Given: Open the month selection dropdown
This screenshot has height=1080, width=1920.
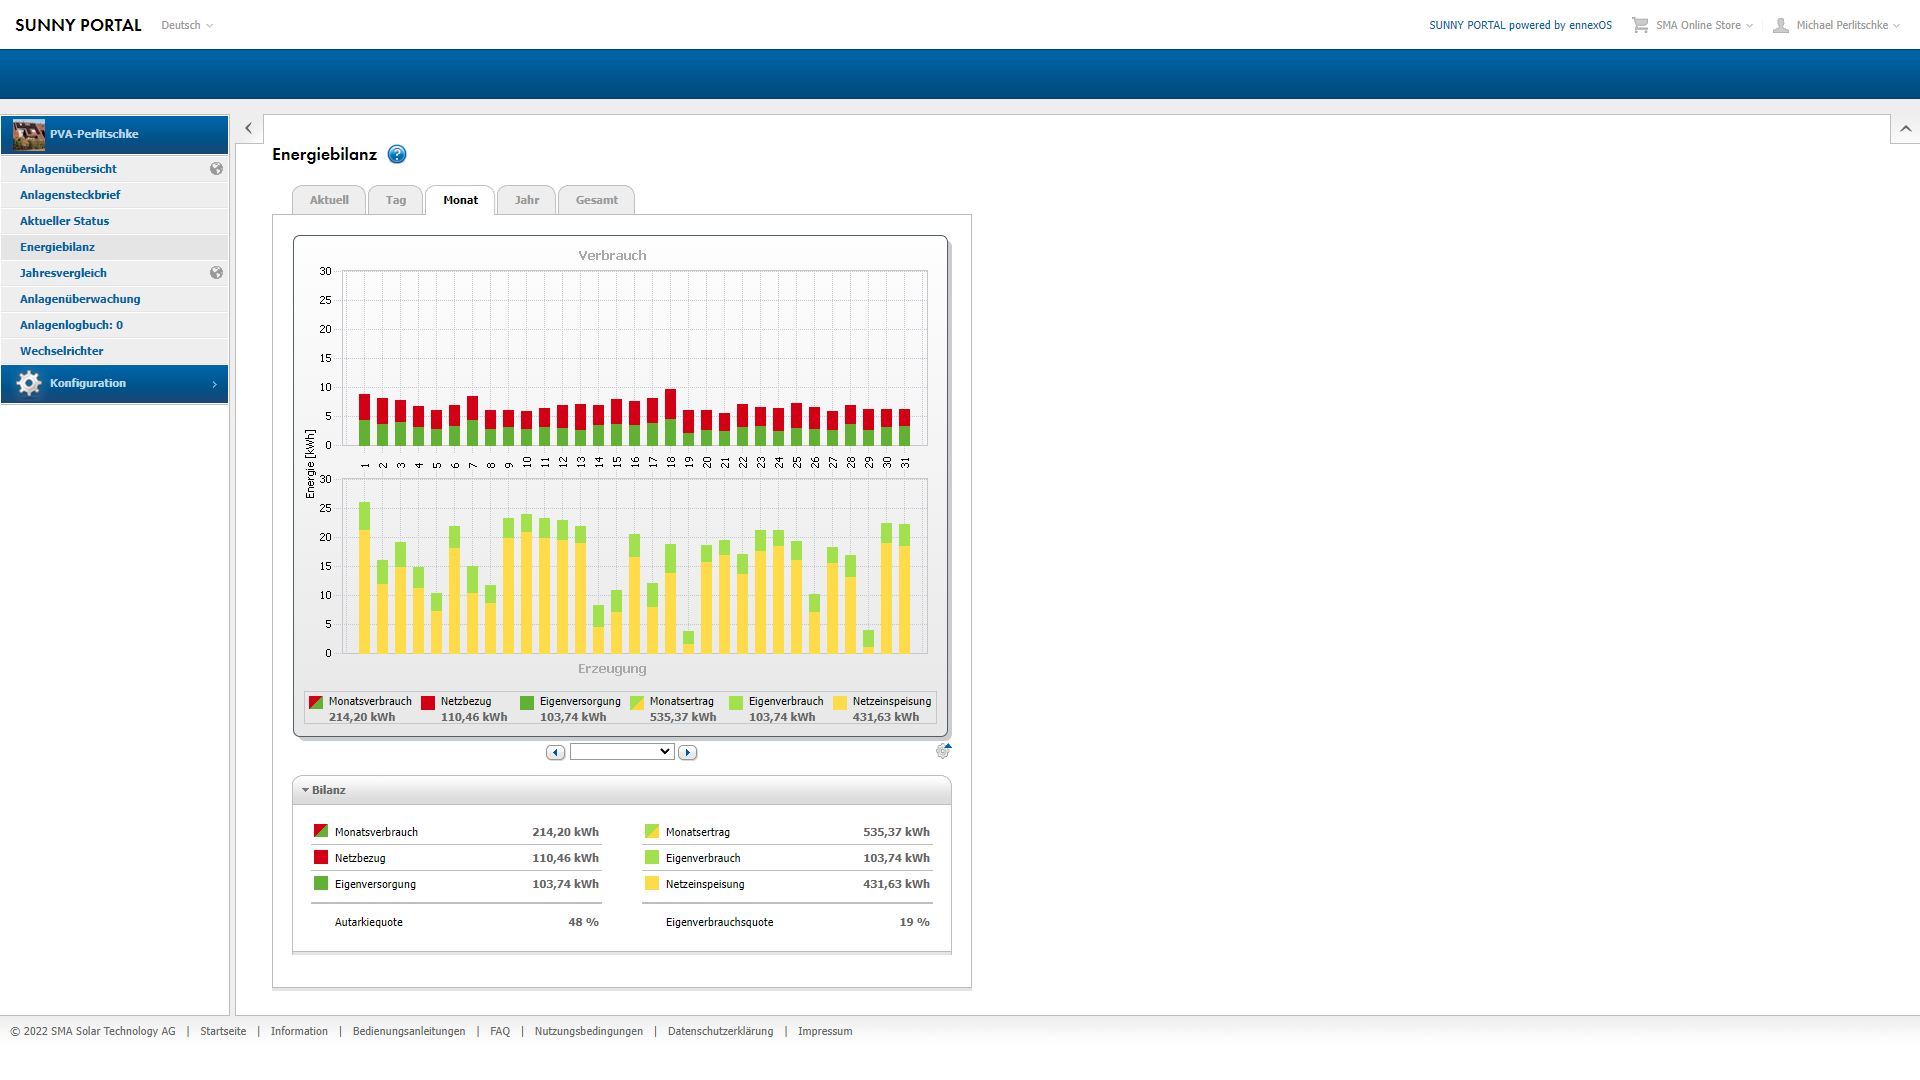Looking at the screenshot, I should point(622,752).
